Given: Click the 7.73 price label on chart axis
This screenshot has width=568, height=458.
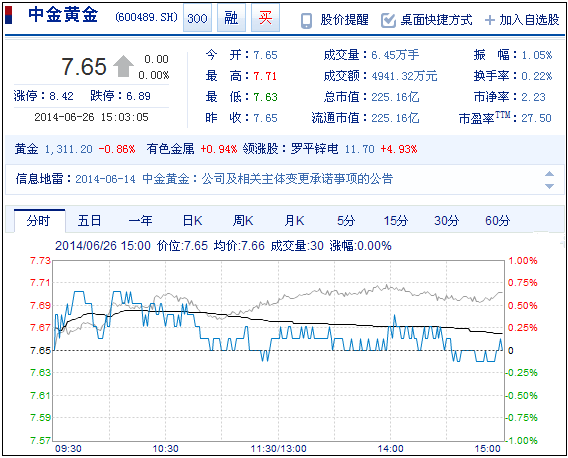Looking at the screenshot, I should (40, 261).
